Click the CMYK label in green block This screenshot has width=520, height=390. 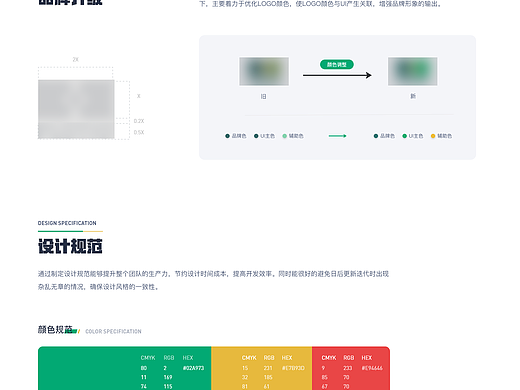148,358
